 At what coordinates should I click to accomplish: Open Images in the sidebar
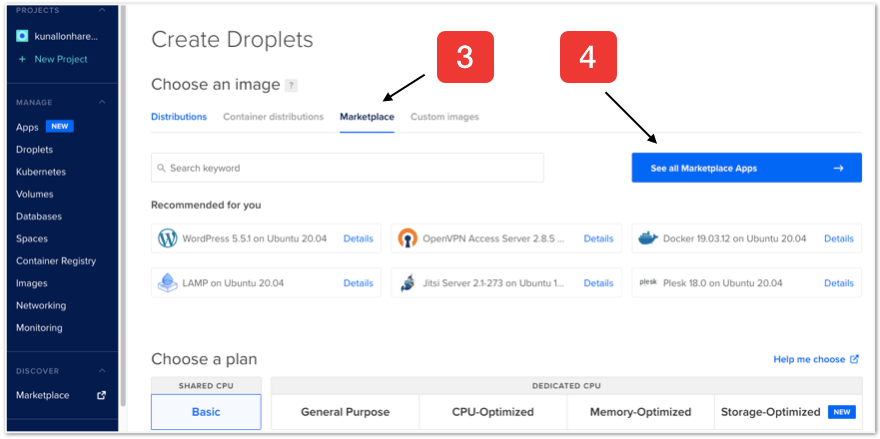pyautogui.click(x=31, y=283)
